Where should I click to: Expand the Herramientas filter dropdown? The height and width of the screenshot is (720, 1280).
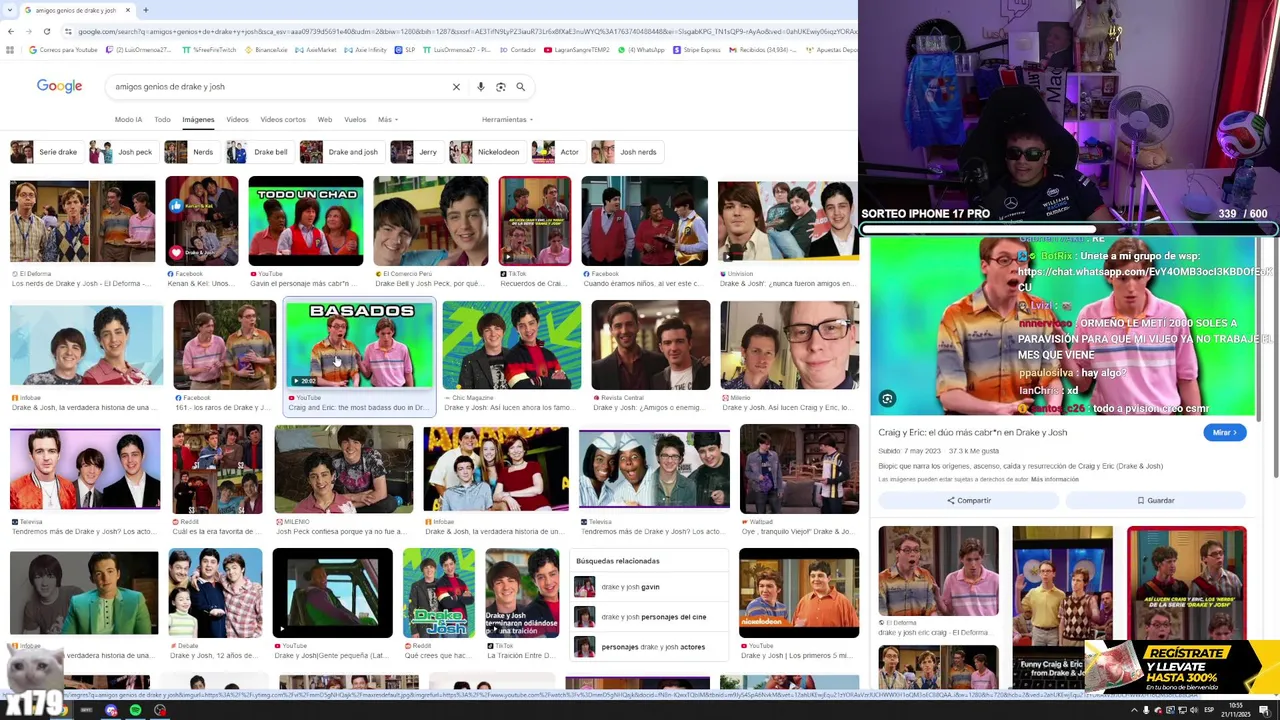[507, 119]
